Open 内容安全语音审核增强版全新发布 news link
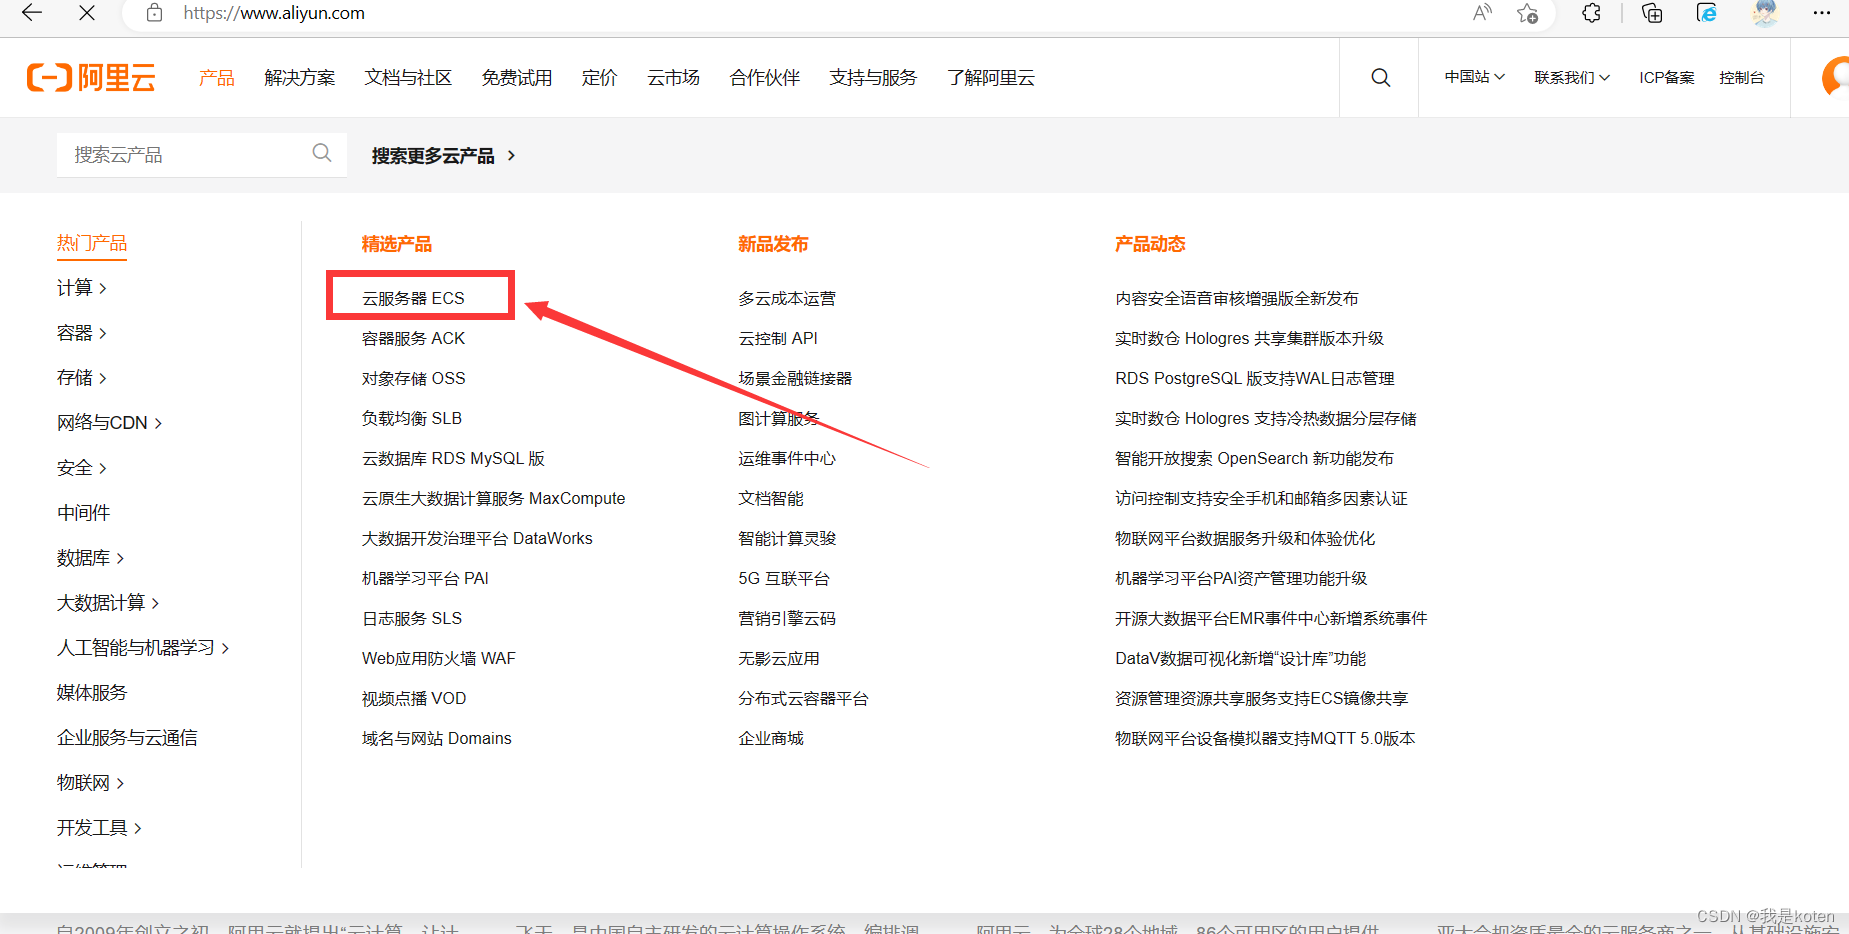 click(x=1237, y=298)
